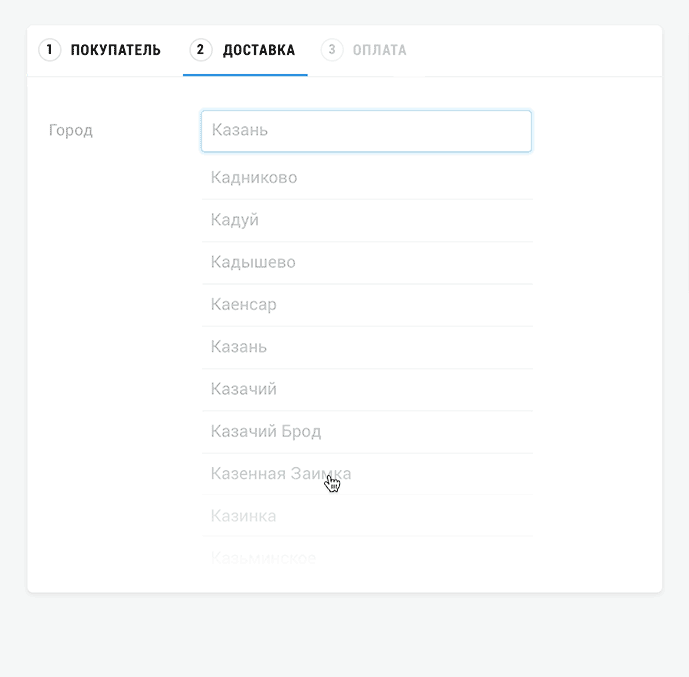Pick the faded Казьминское option

pos(367,558)
